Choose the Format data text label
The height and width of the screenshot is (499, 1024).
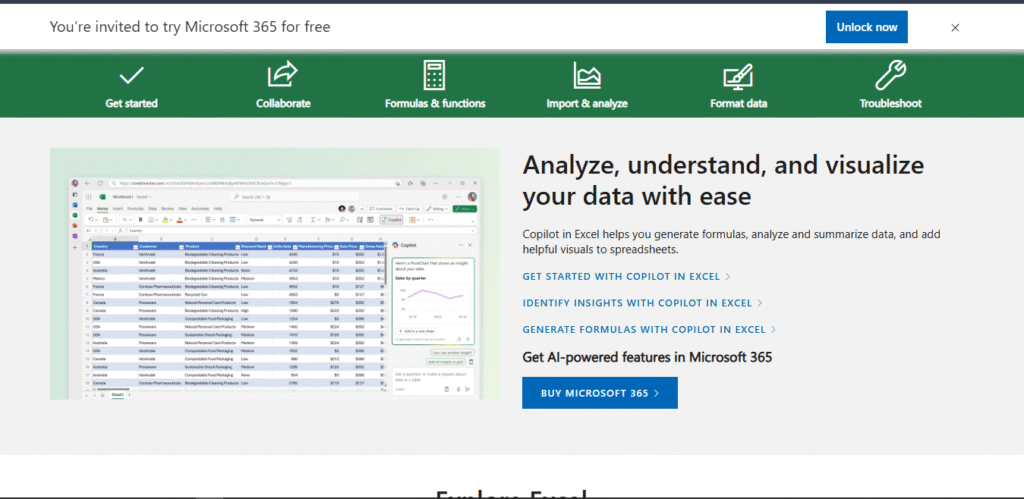(739, 103)
